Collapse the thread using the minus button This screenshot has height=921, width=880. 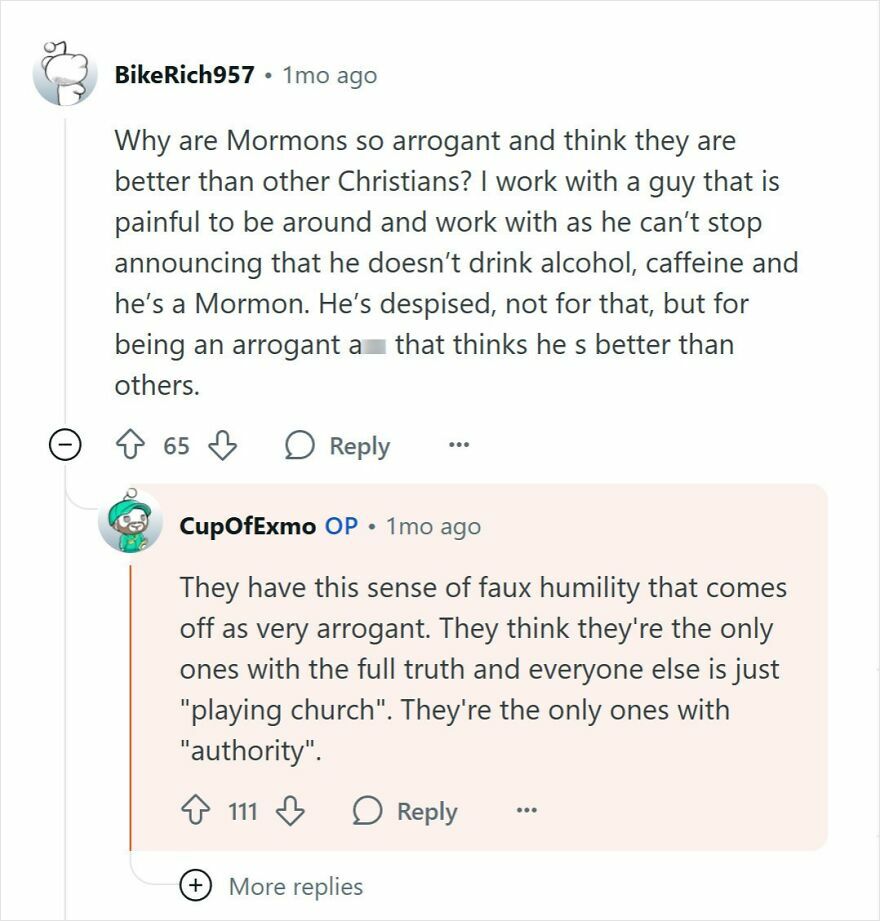64,446
